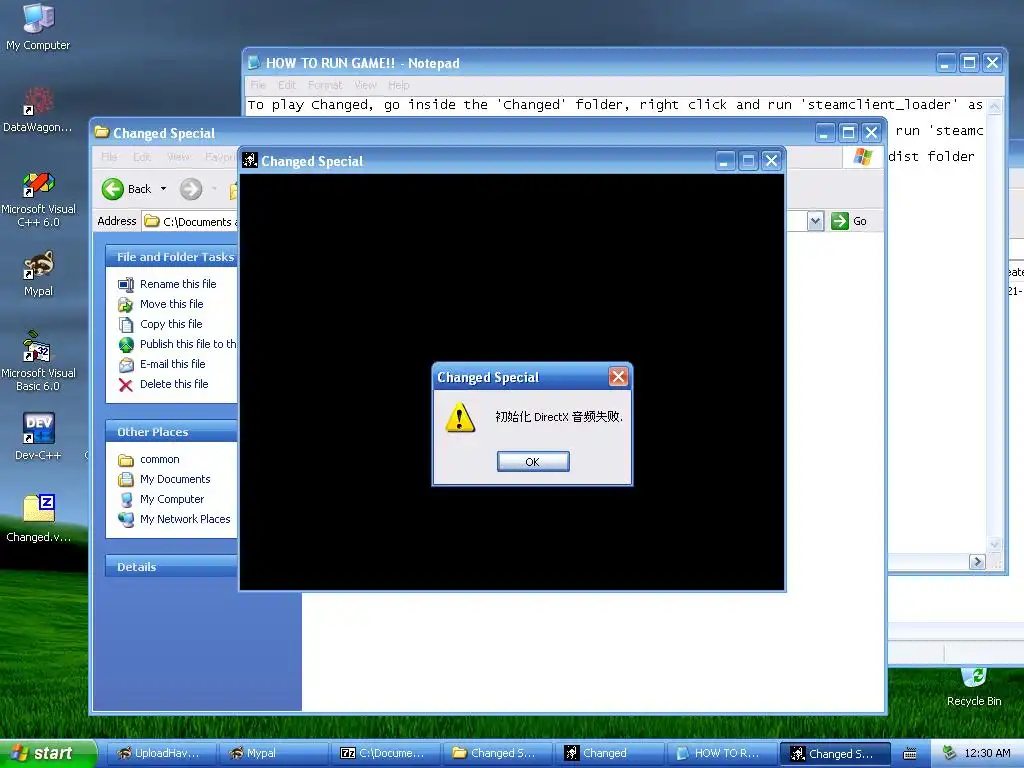Close the Changed Special game window
Image resolution: width=1024 pixels, height=768 pixels.
[771, 161]
